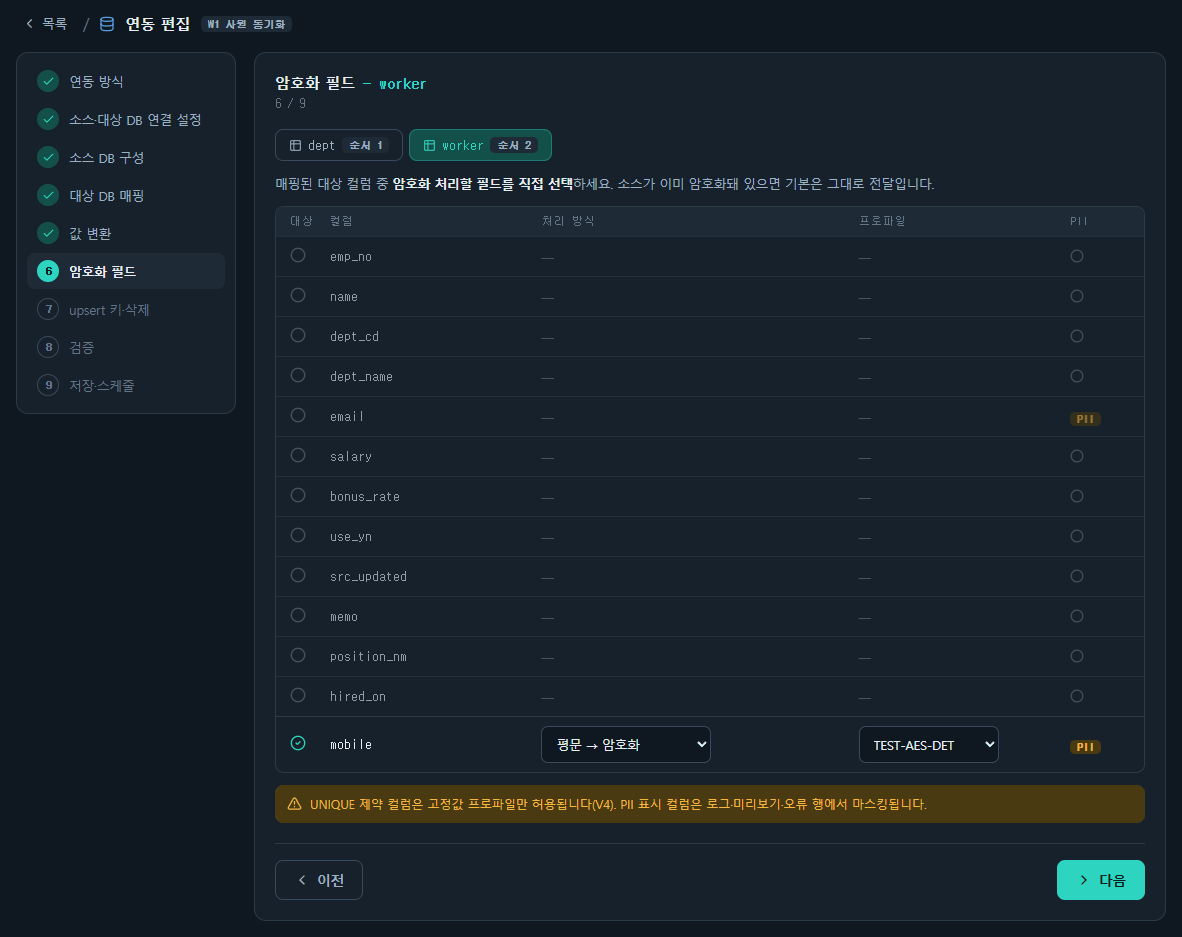Click the hired_on column name
Viewport: 1182px width, 937px height.
pyautogui.click(x=357, y=697)
